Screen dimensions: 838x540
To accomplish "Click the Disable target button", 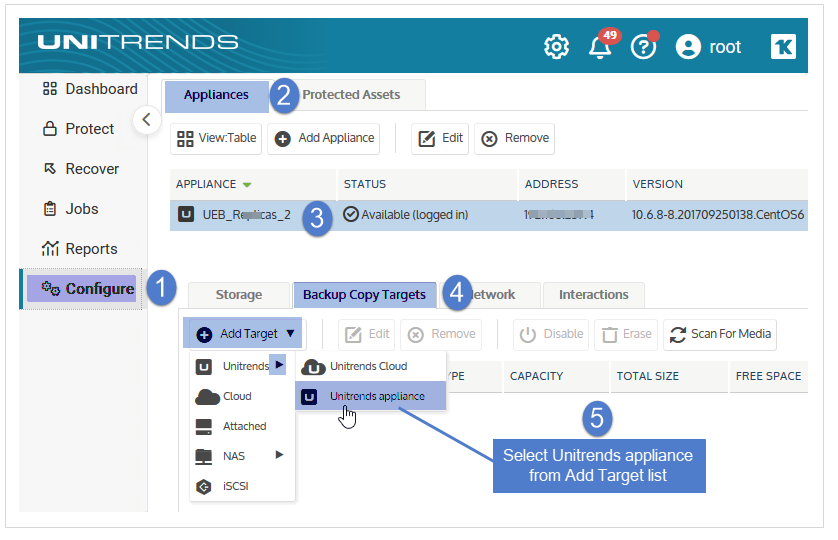I will (x=551, y=335).
